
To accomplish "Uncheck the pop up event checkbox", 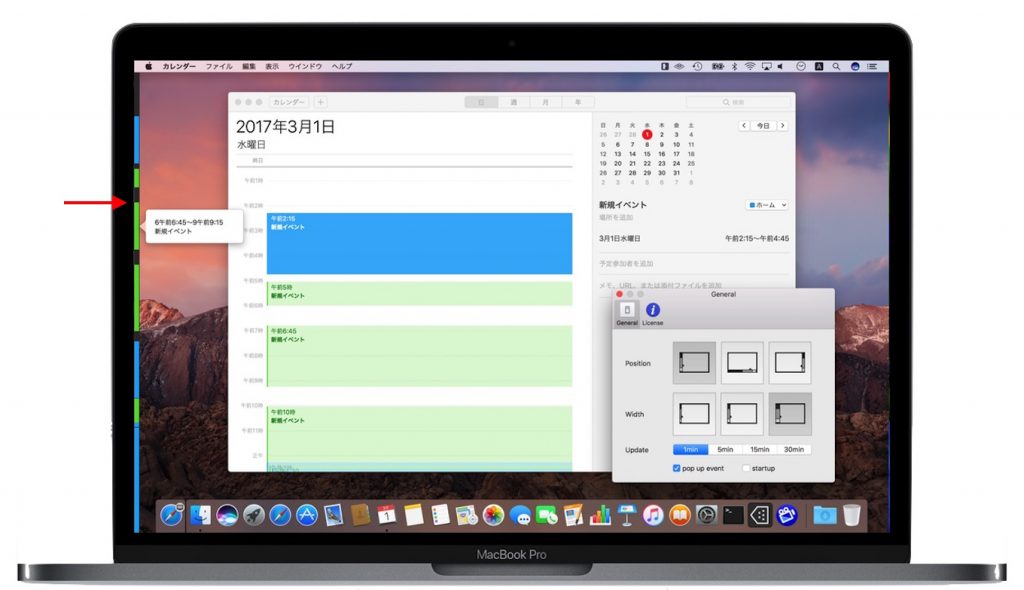I will [x=677, y=468].
